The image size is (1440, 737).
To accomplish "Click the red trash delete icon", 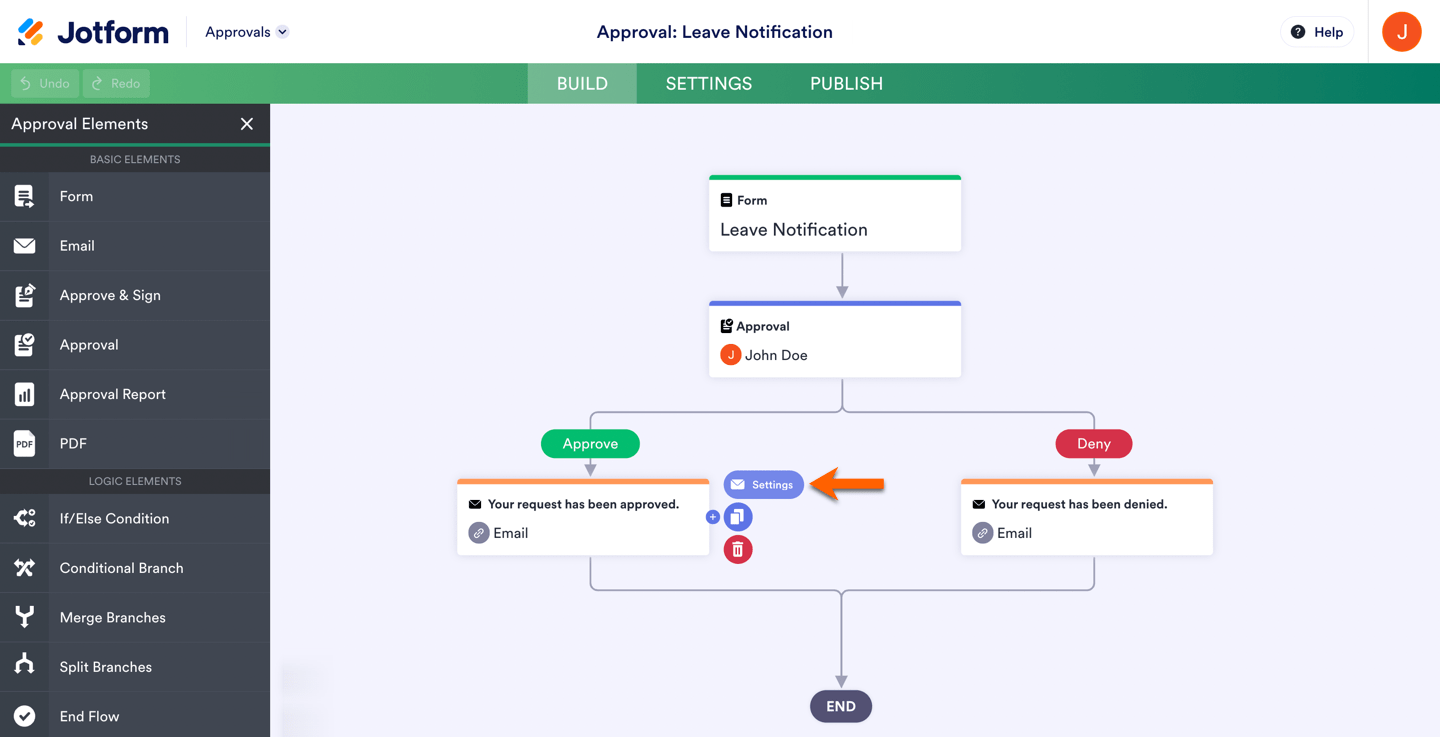I will coord(738,550).
